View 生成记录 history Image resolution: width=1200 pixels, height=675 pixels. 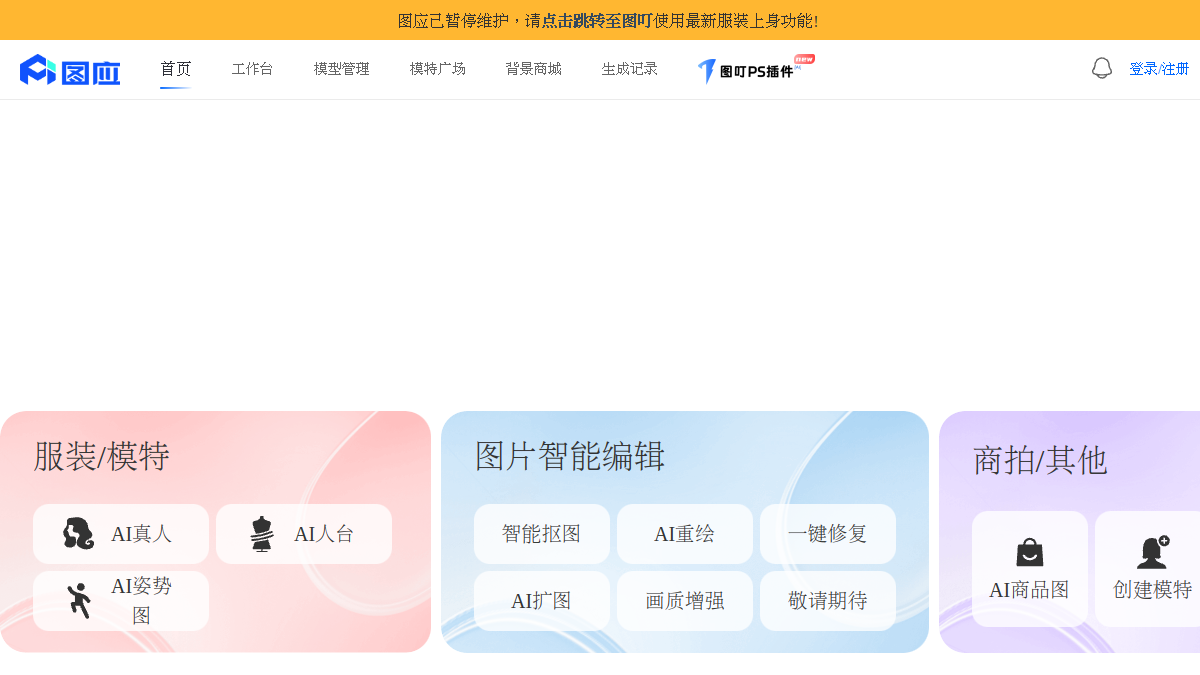(630, 69)
